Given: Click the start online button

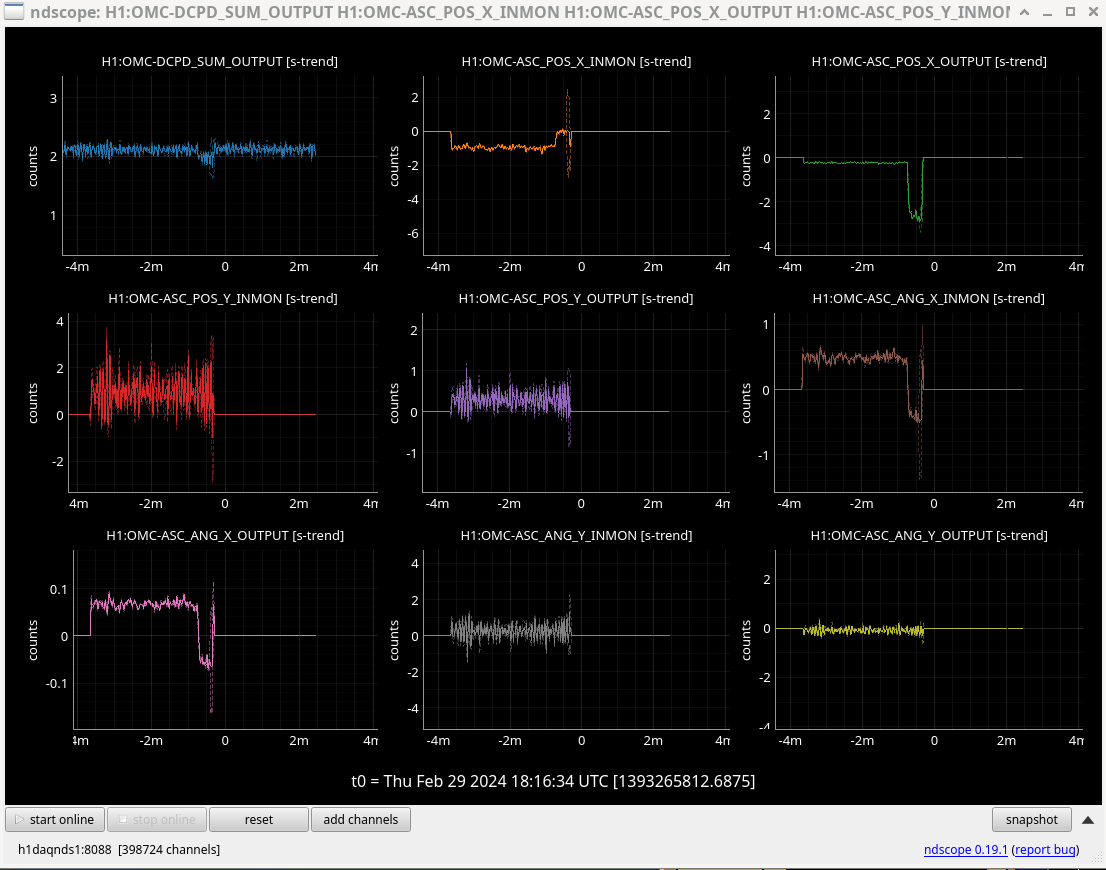Looking at the screenshot, I should 56,820.
